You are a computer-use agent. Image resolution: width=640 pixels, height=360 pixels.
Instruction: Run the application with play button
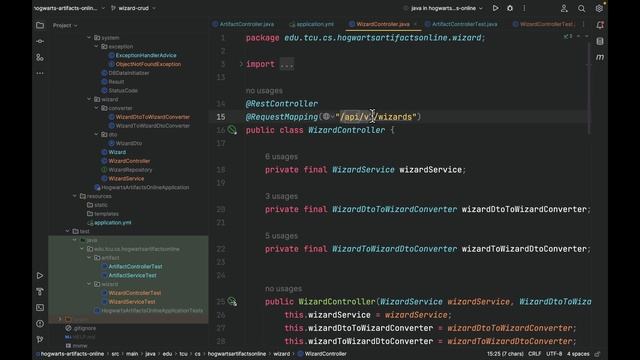(x=495, y=8)
